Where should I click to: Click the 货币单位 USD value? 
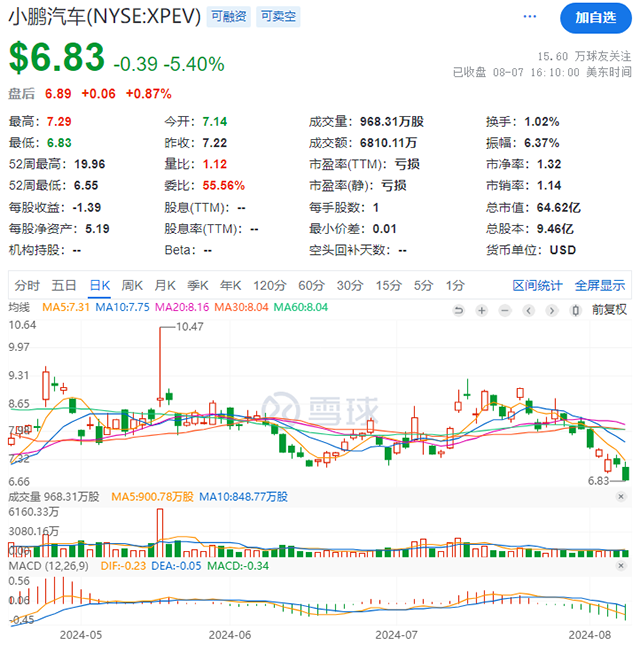pos(563,250)
